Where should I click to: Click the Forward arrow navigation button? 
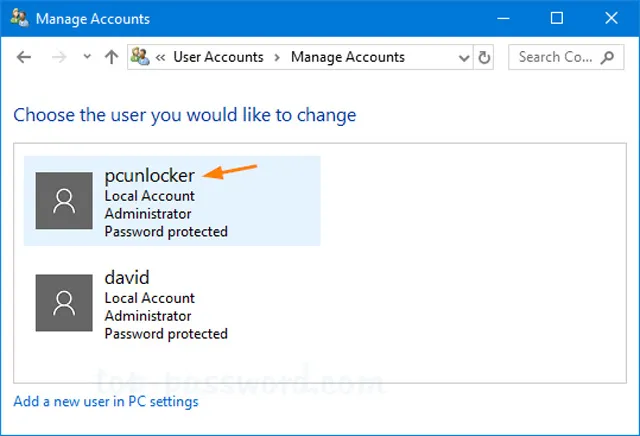59,57
